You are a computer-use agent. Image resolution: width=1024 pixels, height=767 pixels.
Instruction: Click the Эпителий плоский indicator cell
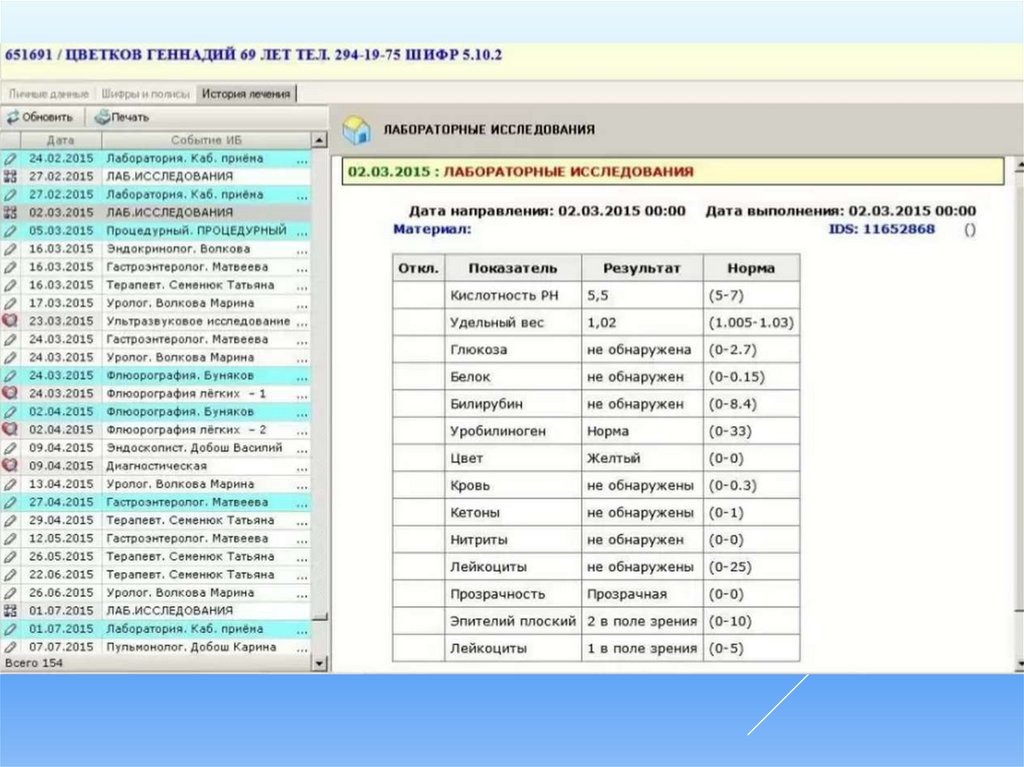click(513, 621)
